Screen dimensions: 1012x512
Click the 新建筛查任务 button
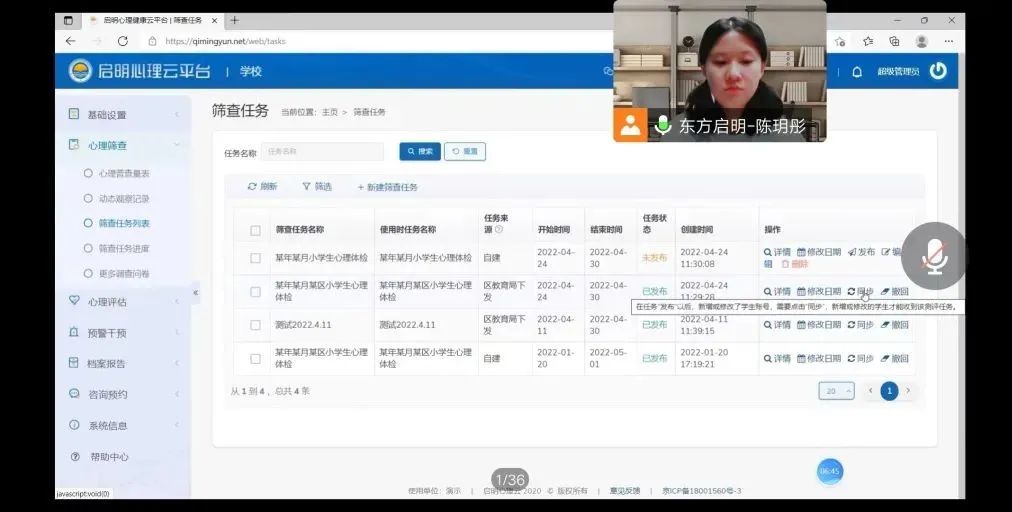[x=387, y=187]
